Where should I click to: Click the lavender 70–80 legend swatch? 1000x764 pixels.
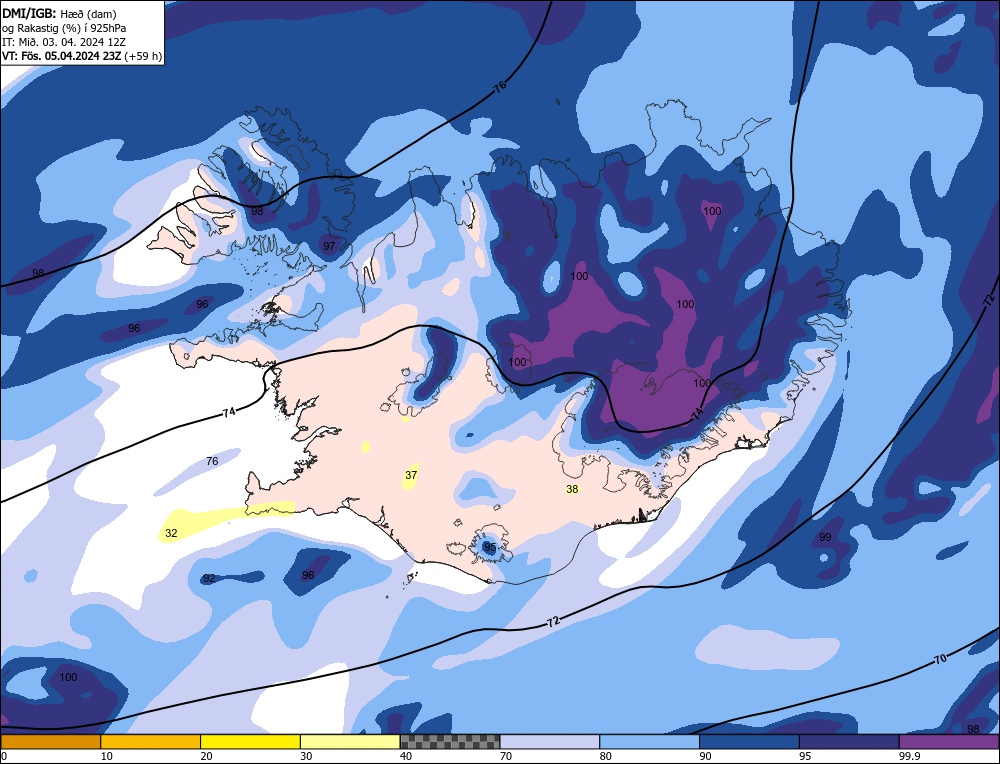pos(550,742)
